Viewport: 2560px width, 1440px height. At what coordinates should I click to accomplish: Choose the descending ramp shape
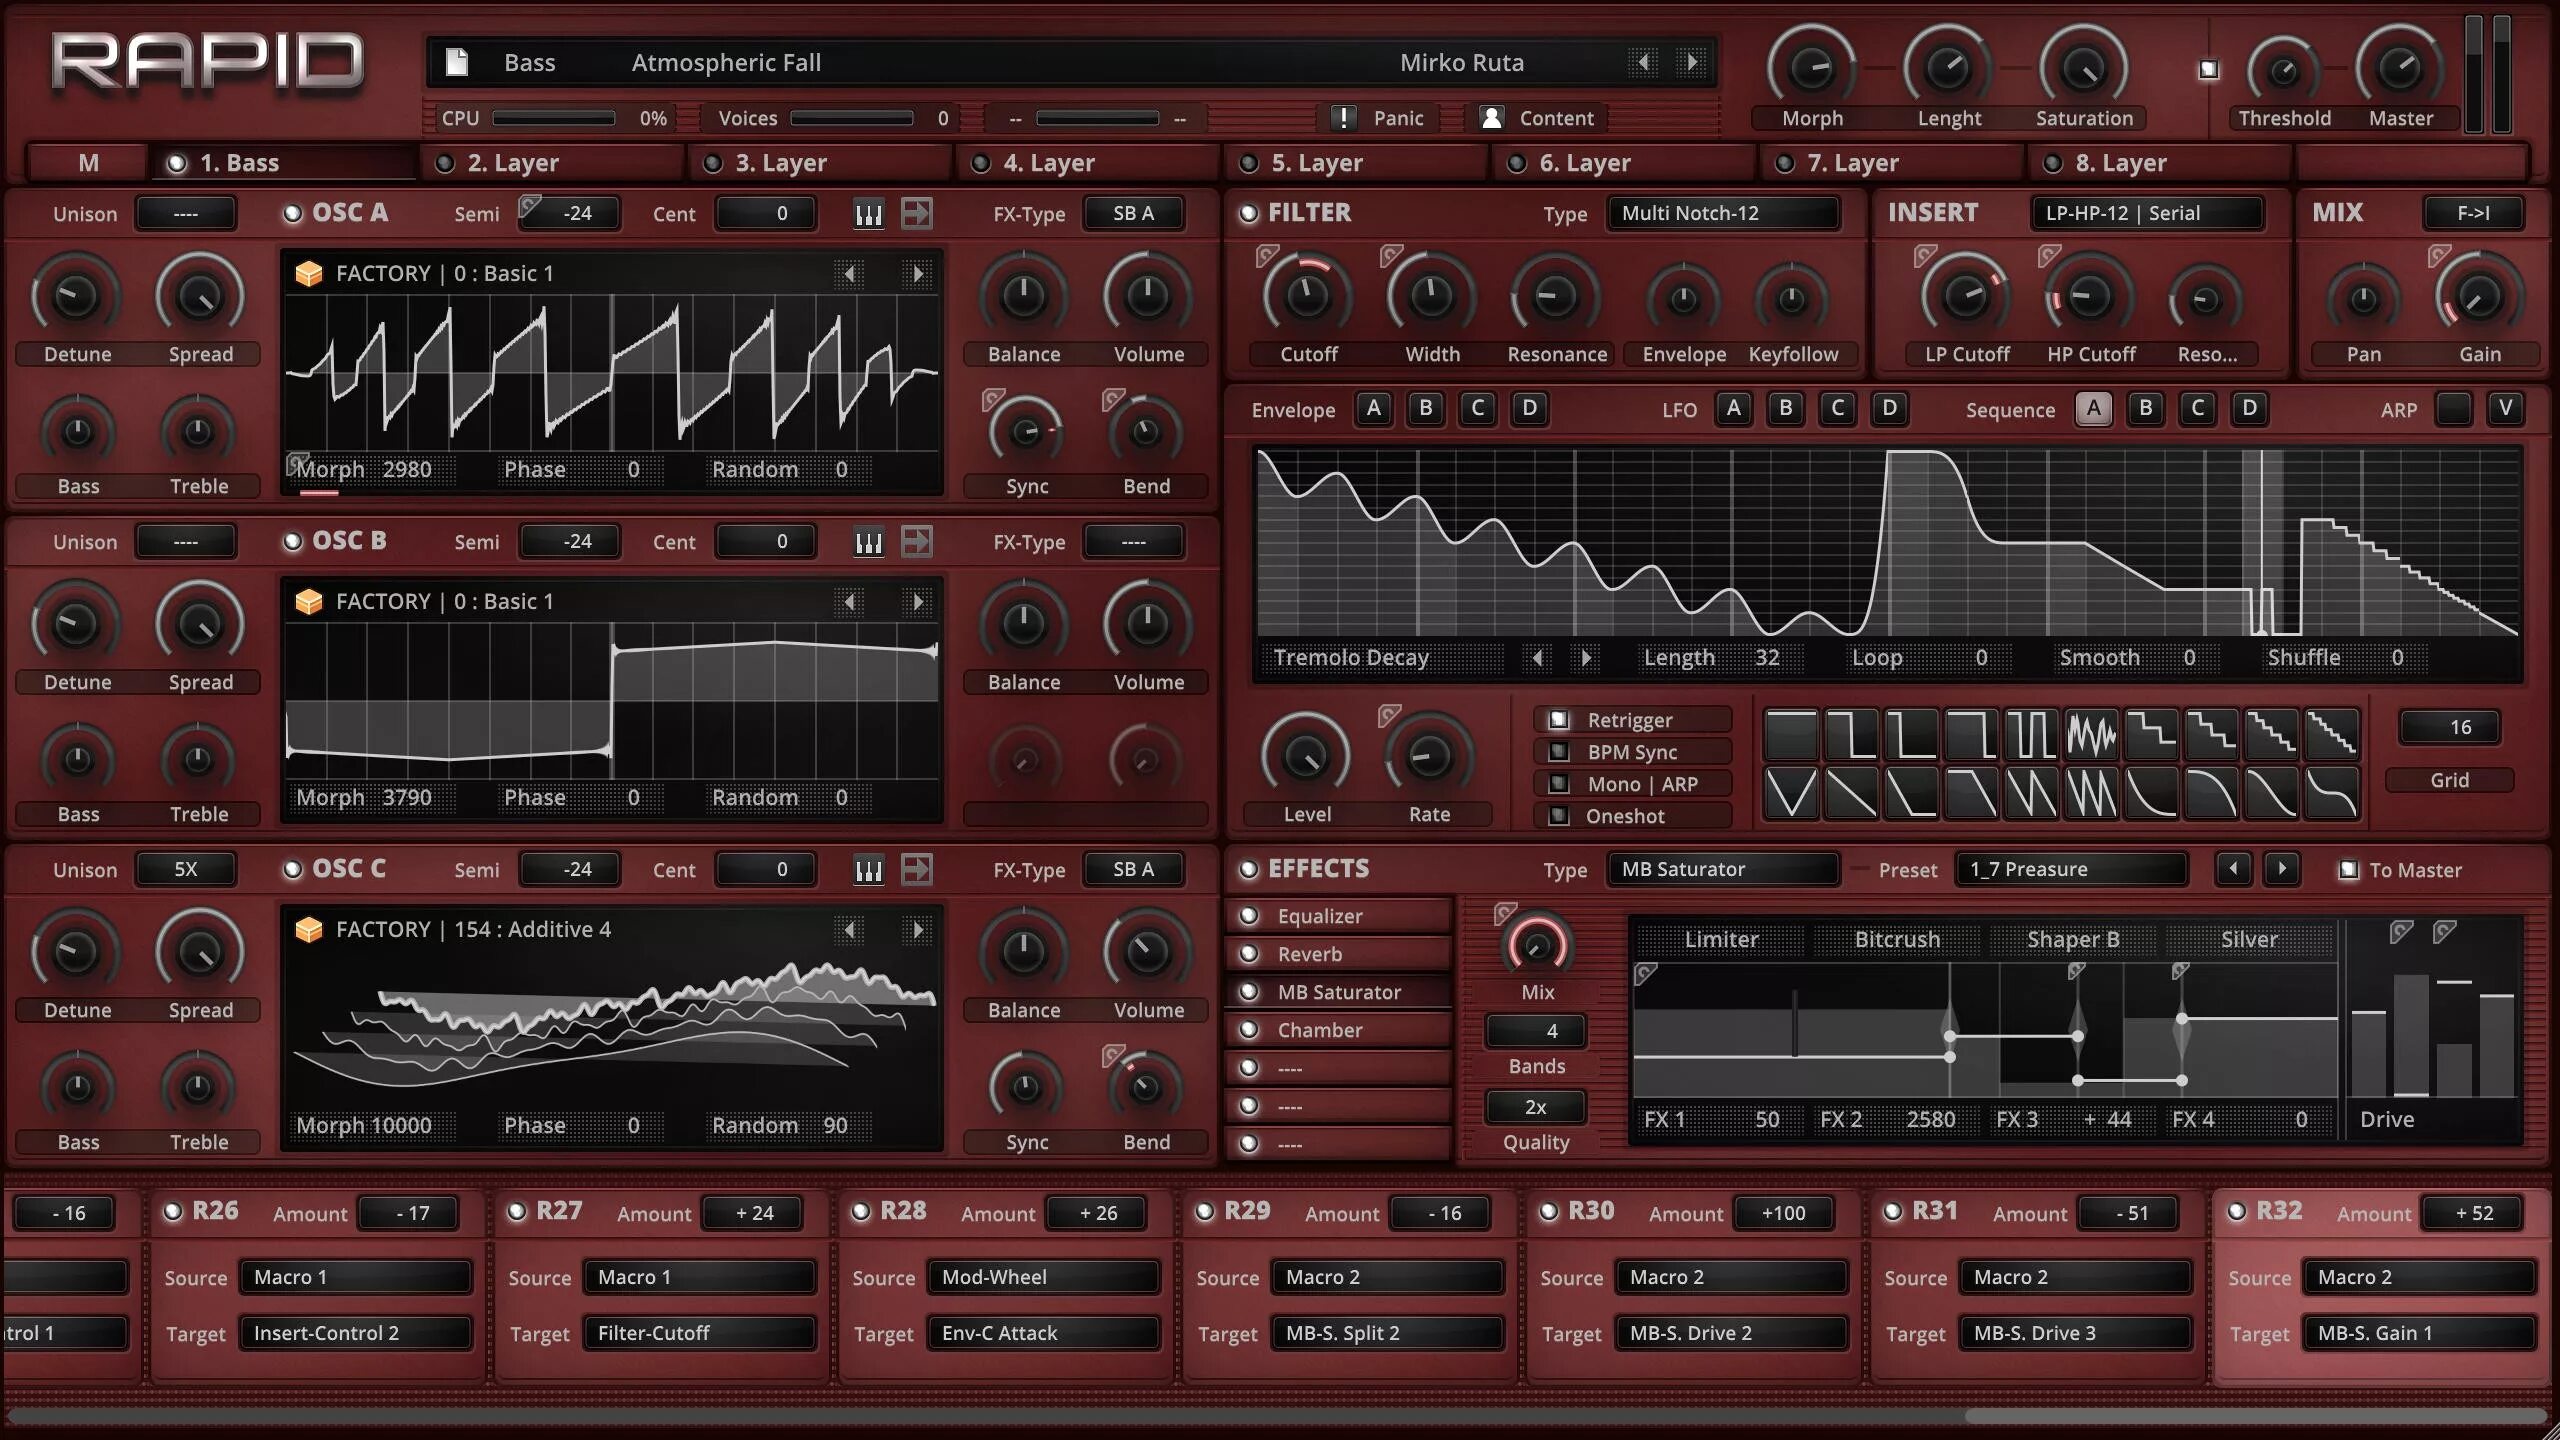click(1851, 793)
